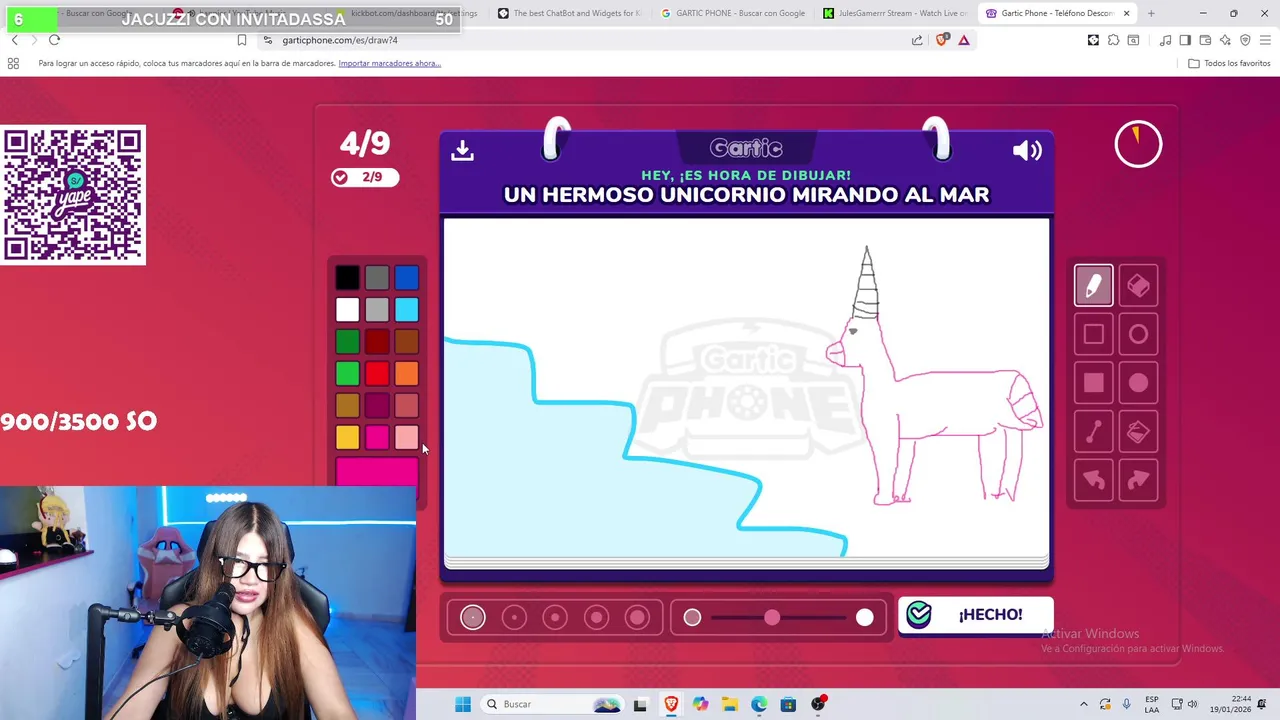Pick the white color swatch

click(x=347, y=310)
